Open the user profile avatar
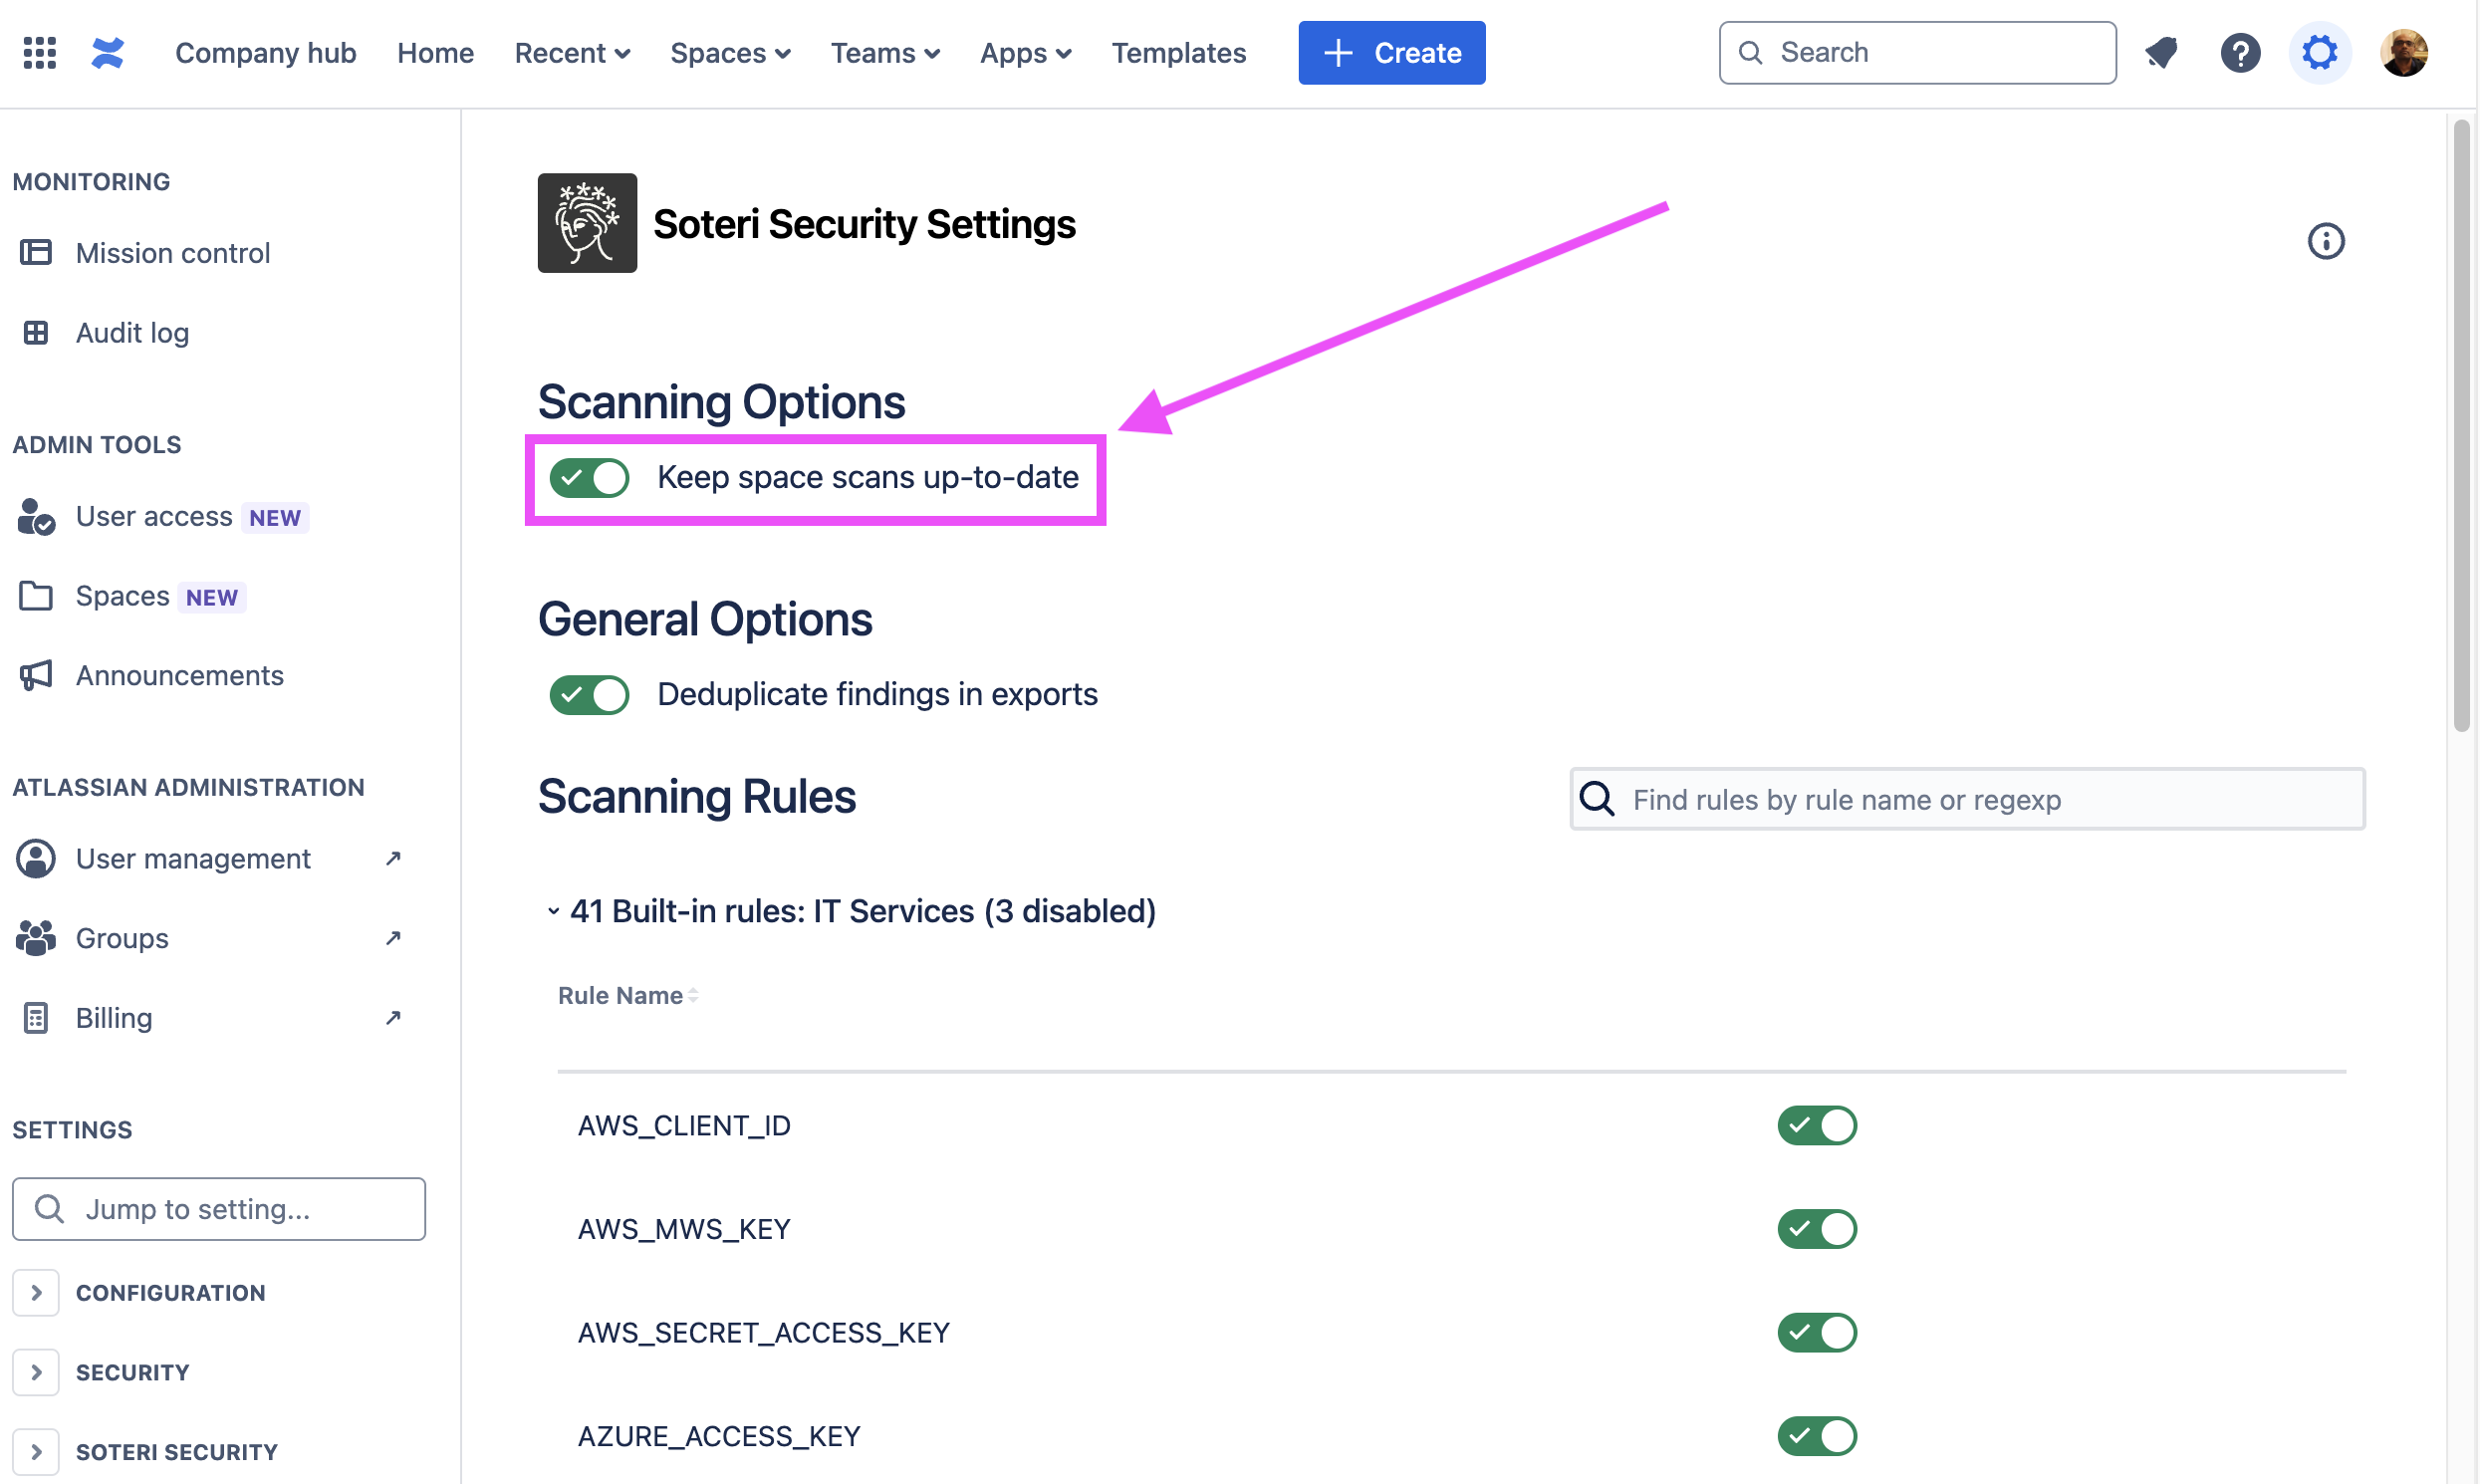Screen dimensions: 2480x1484 (x=2404, y=52)
